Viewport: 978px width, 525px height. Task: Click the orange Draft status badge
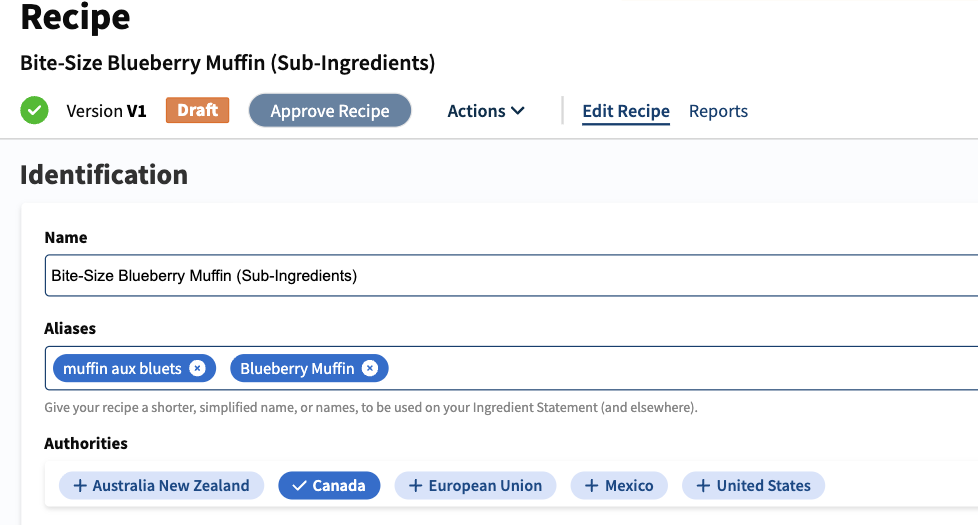pos(197,110)
